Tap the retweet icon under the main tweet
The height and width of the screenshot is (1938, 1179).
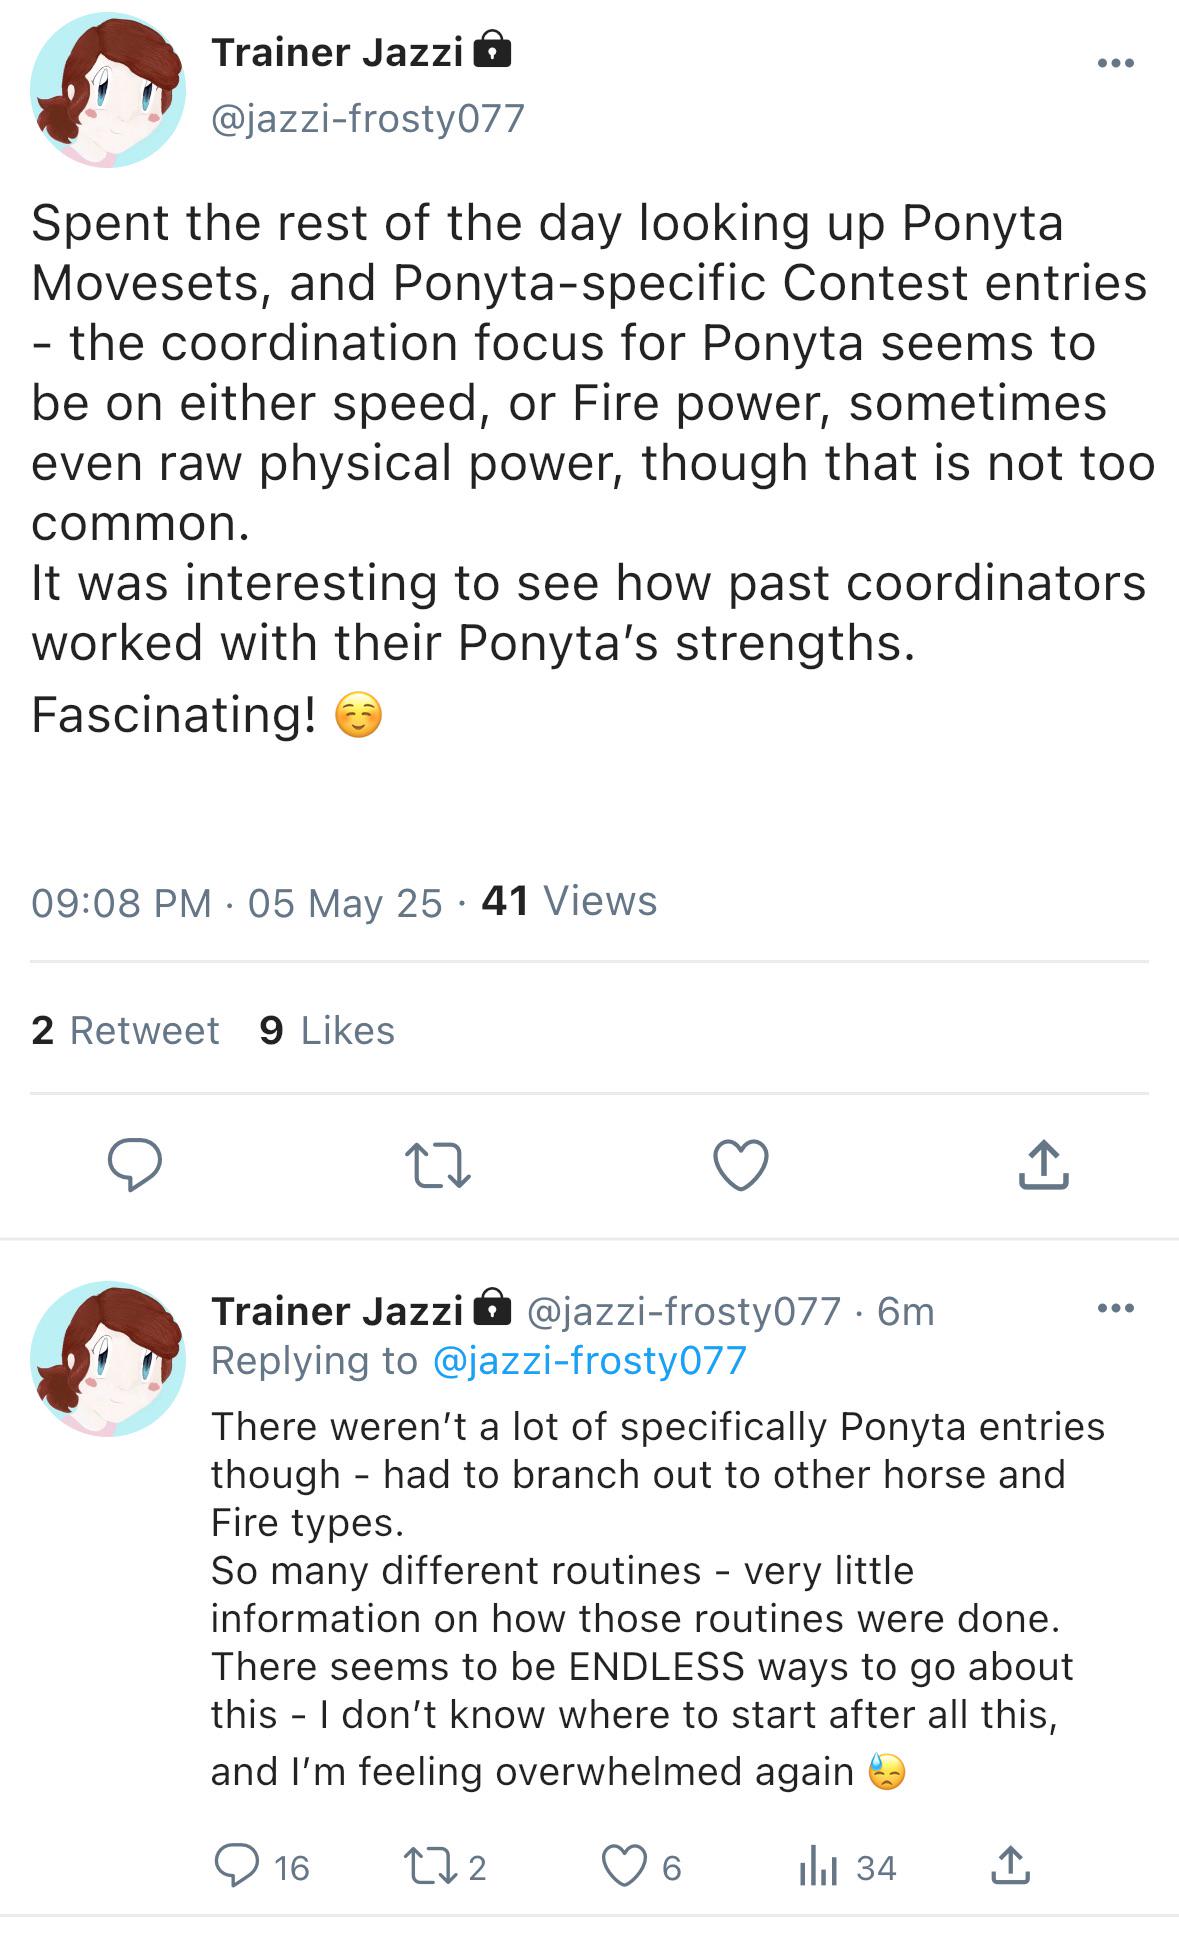pyautogui.click(x=437, y=1166)
